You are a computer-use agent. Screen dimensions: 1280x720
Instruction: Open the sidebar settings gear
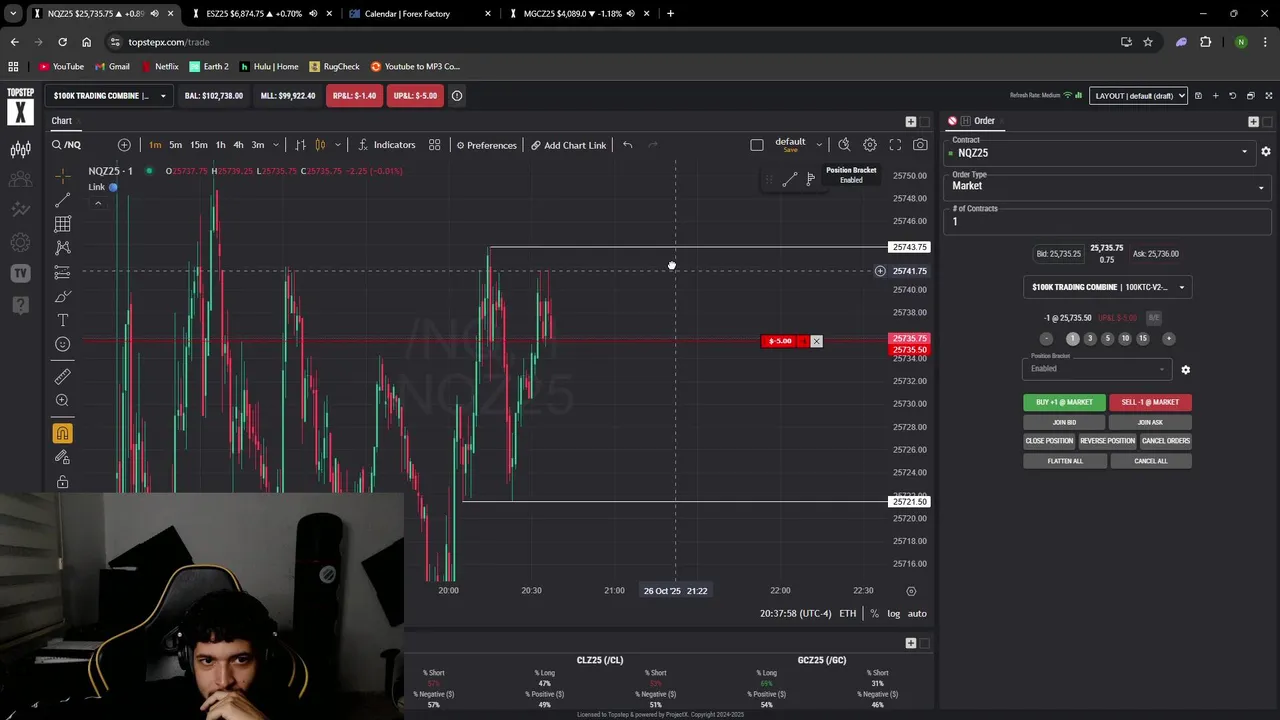tap(20, 242)
